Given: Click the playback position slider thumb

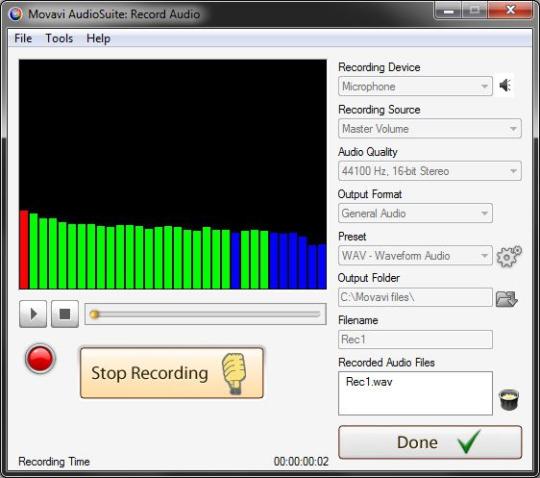Looking at the screenshot, I should click(94, 314).
